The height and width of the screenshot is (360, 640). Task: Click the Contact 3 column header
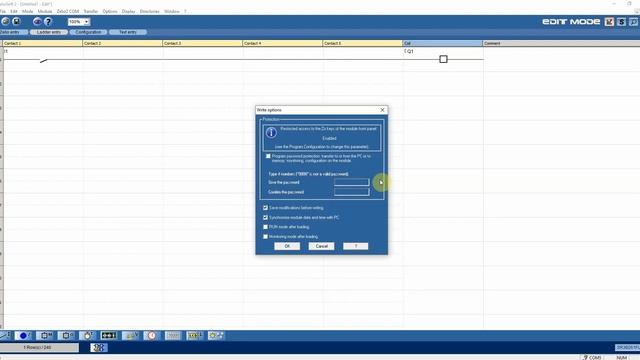tap(202, 43)
